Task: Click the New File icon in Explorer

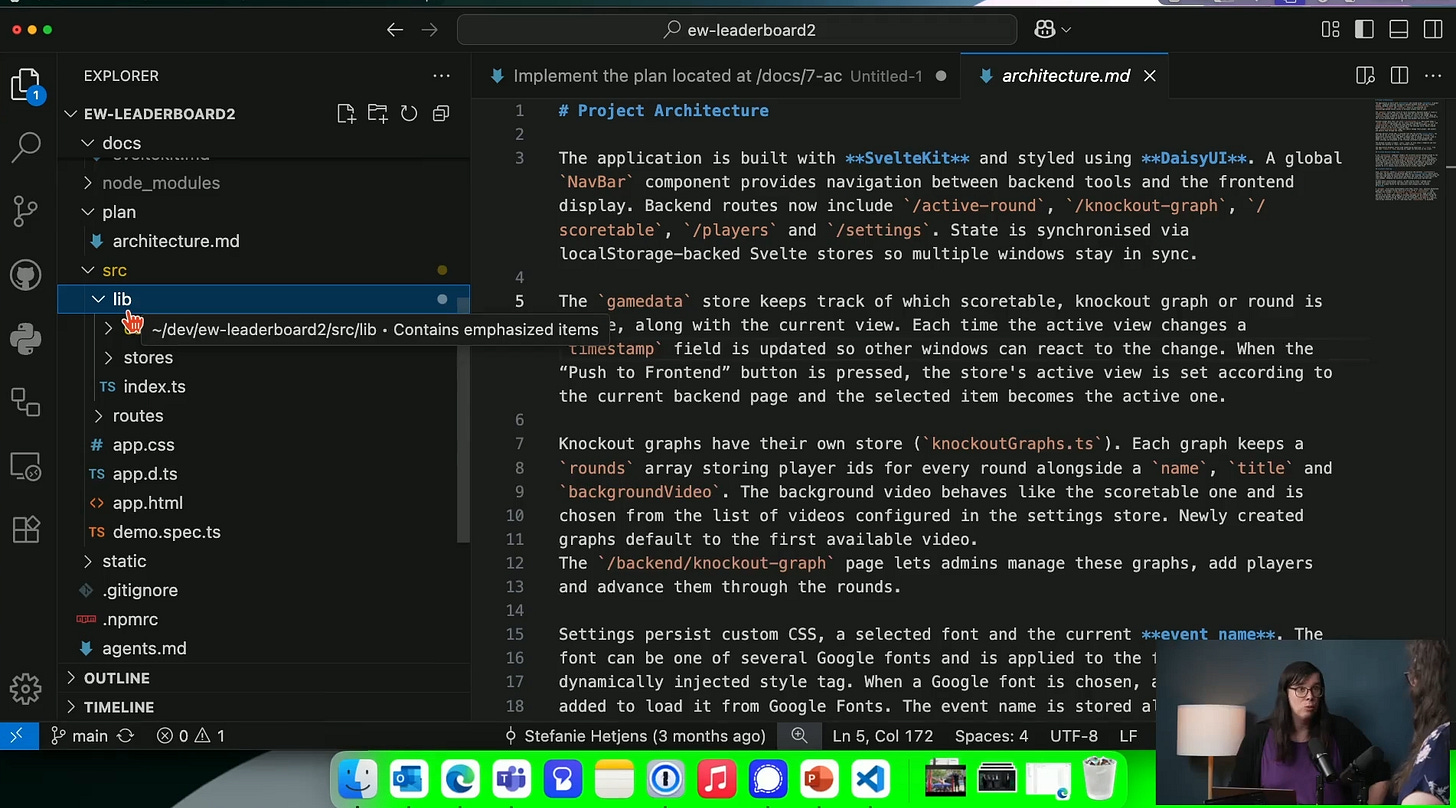Action: coord(346,114)
